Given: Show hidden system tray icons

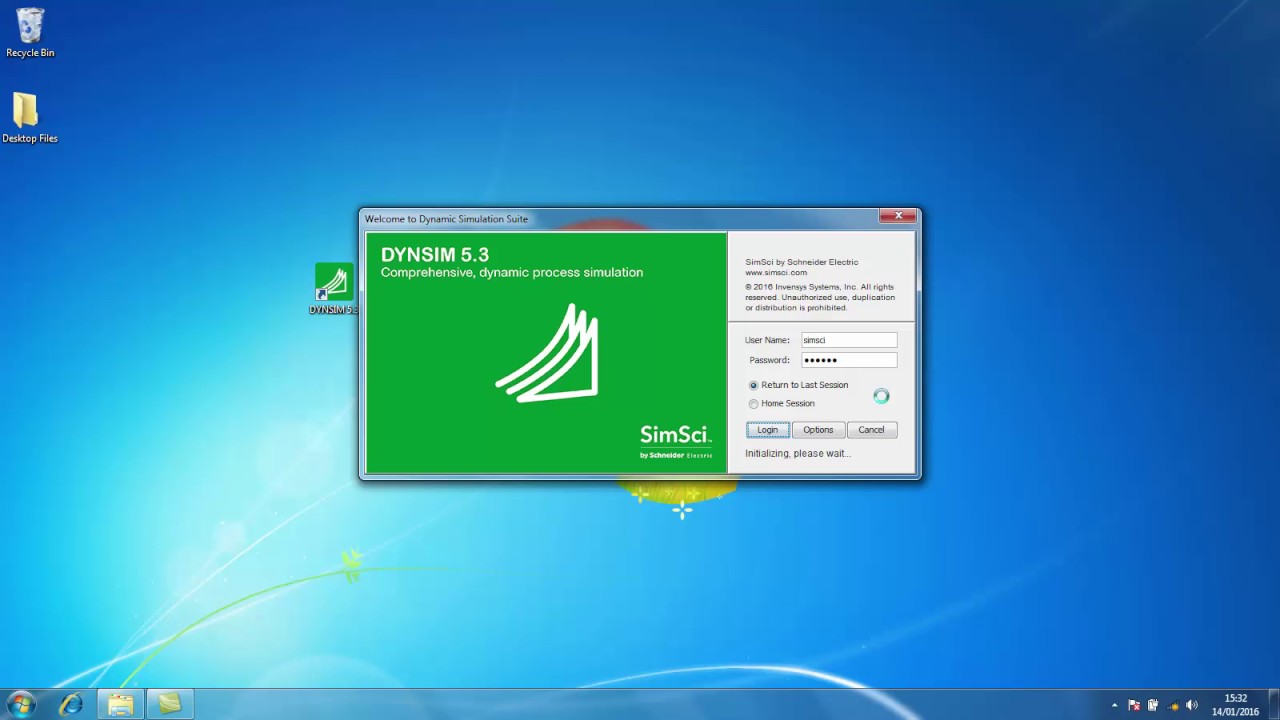Looking at the screenshot, I should click(1115, 705).
